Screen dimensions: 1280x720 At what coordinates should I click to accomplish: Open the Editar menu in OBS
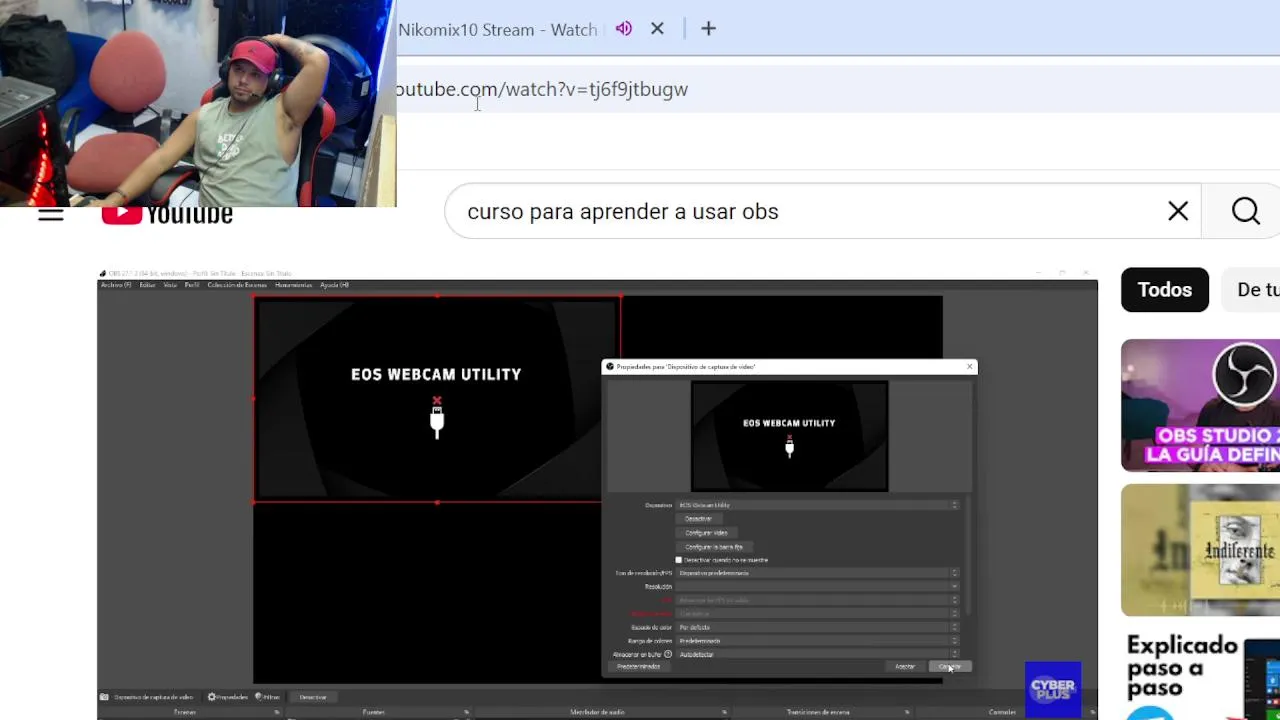point(147,285)
